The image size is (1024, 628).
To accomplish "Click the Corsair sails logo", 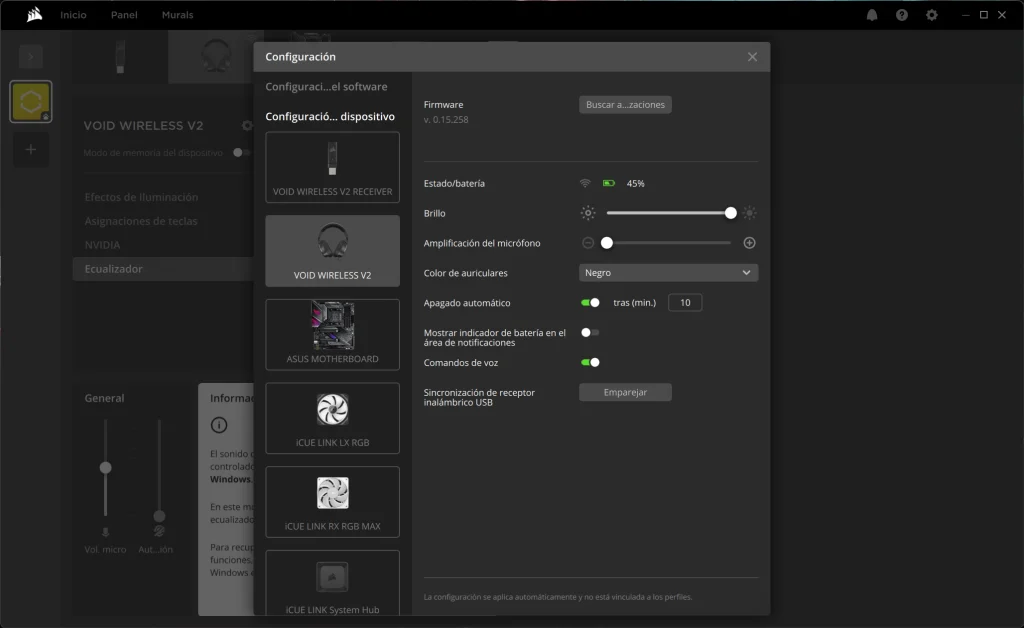I will coord(34,14).
